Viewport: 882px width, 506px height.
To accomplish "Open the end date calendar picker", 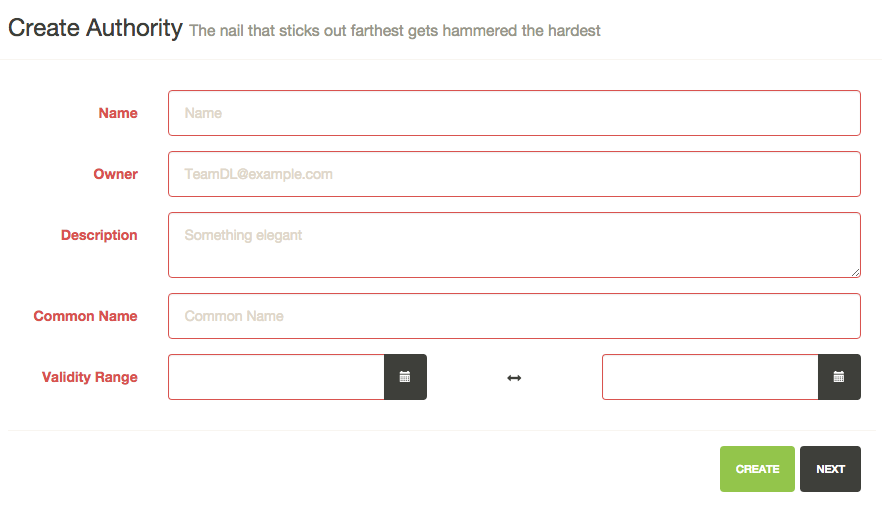I will 839,377.
